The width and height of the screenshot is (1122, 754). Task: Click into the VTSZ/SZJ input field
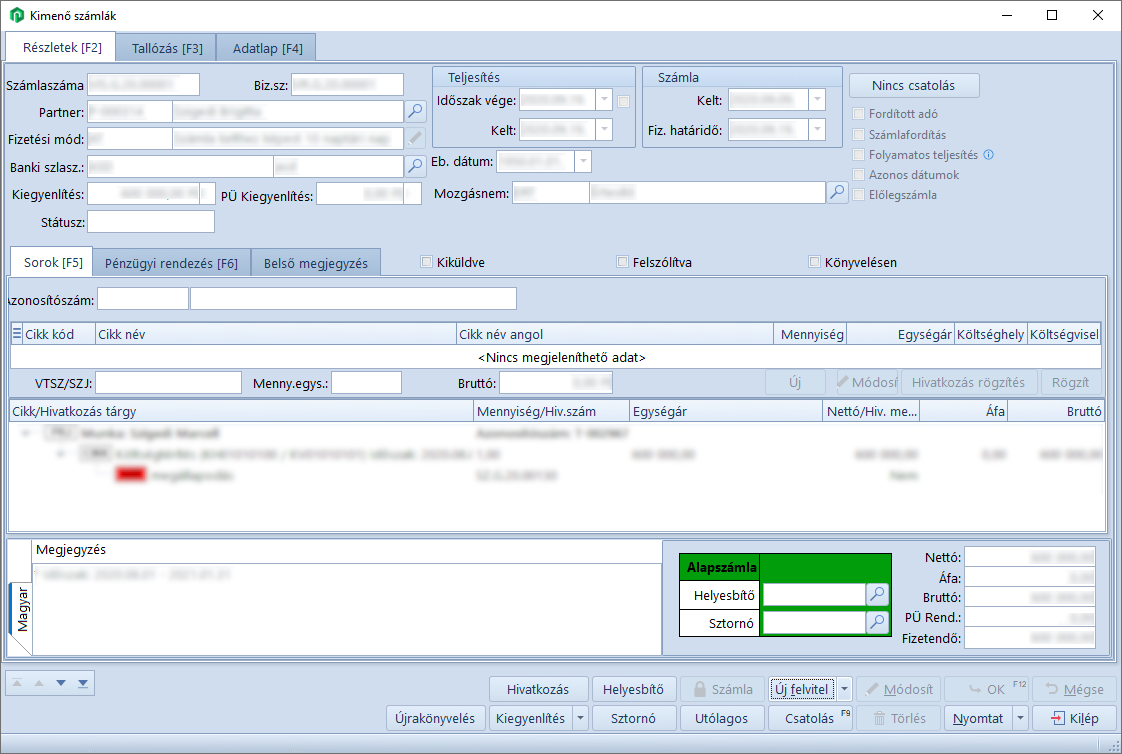[x=168, y=382]
